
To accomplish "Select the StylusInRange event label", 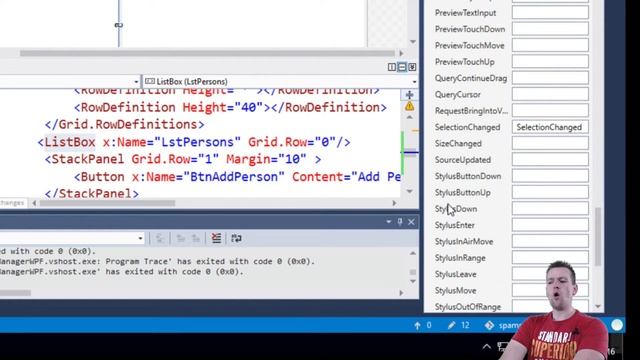I will [460, 258].
